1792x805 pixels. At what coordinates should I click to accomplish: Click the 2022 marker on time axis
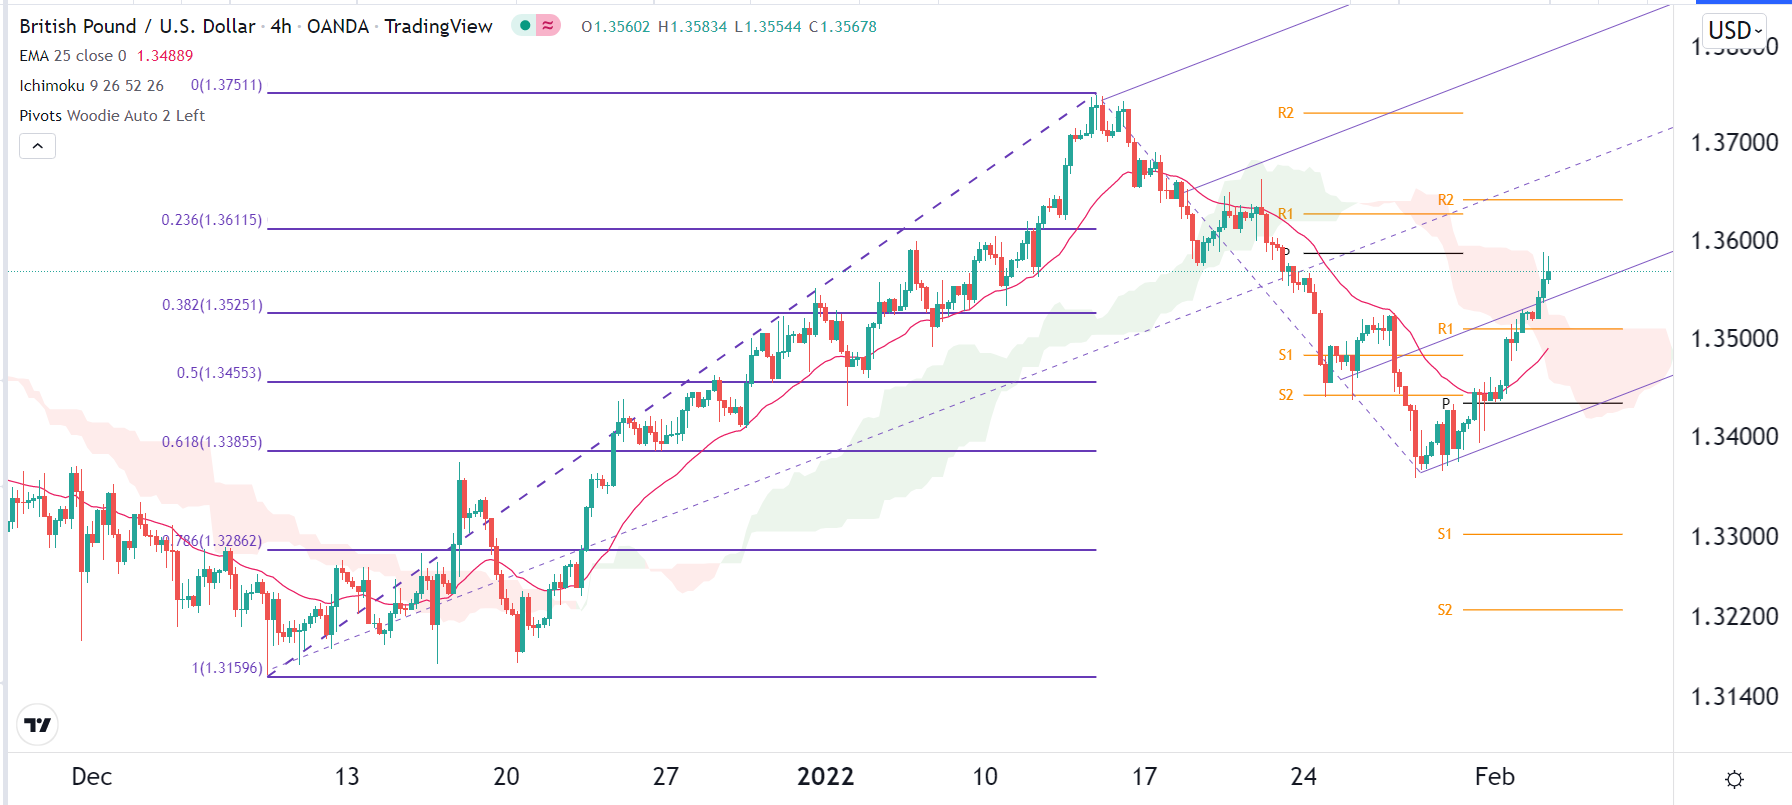825,777
